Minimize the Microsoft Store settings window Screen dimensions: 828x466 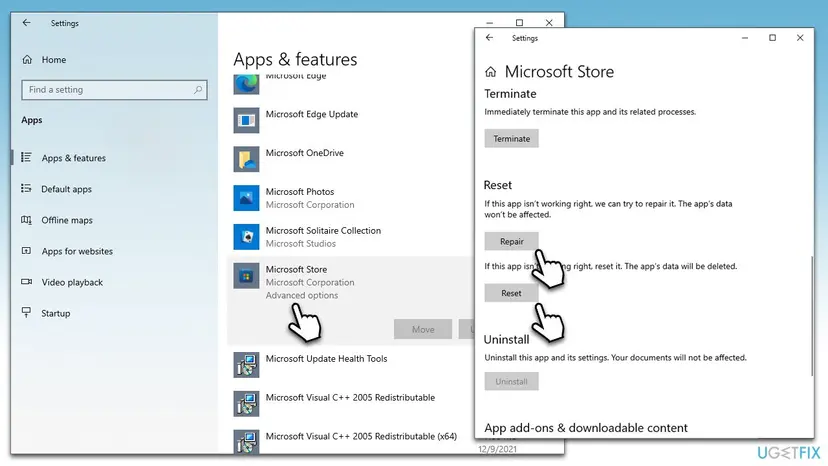745,38
